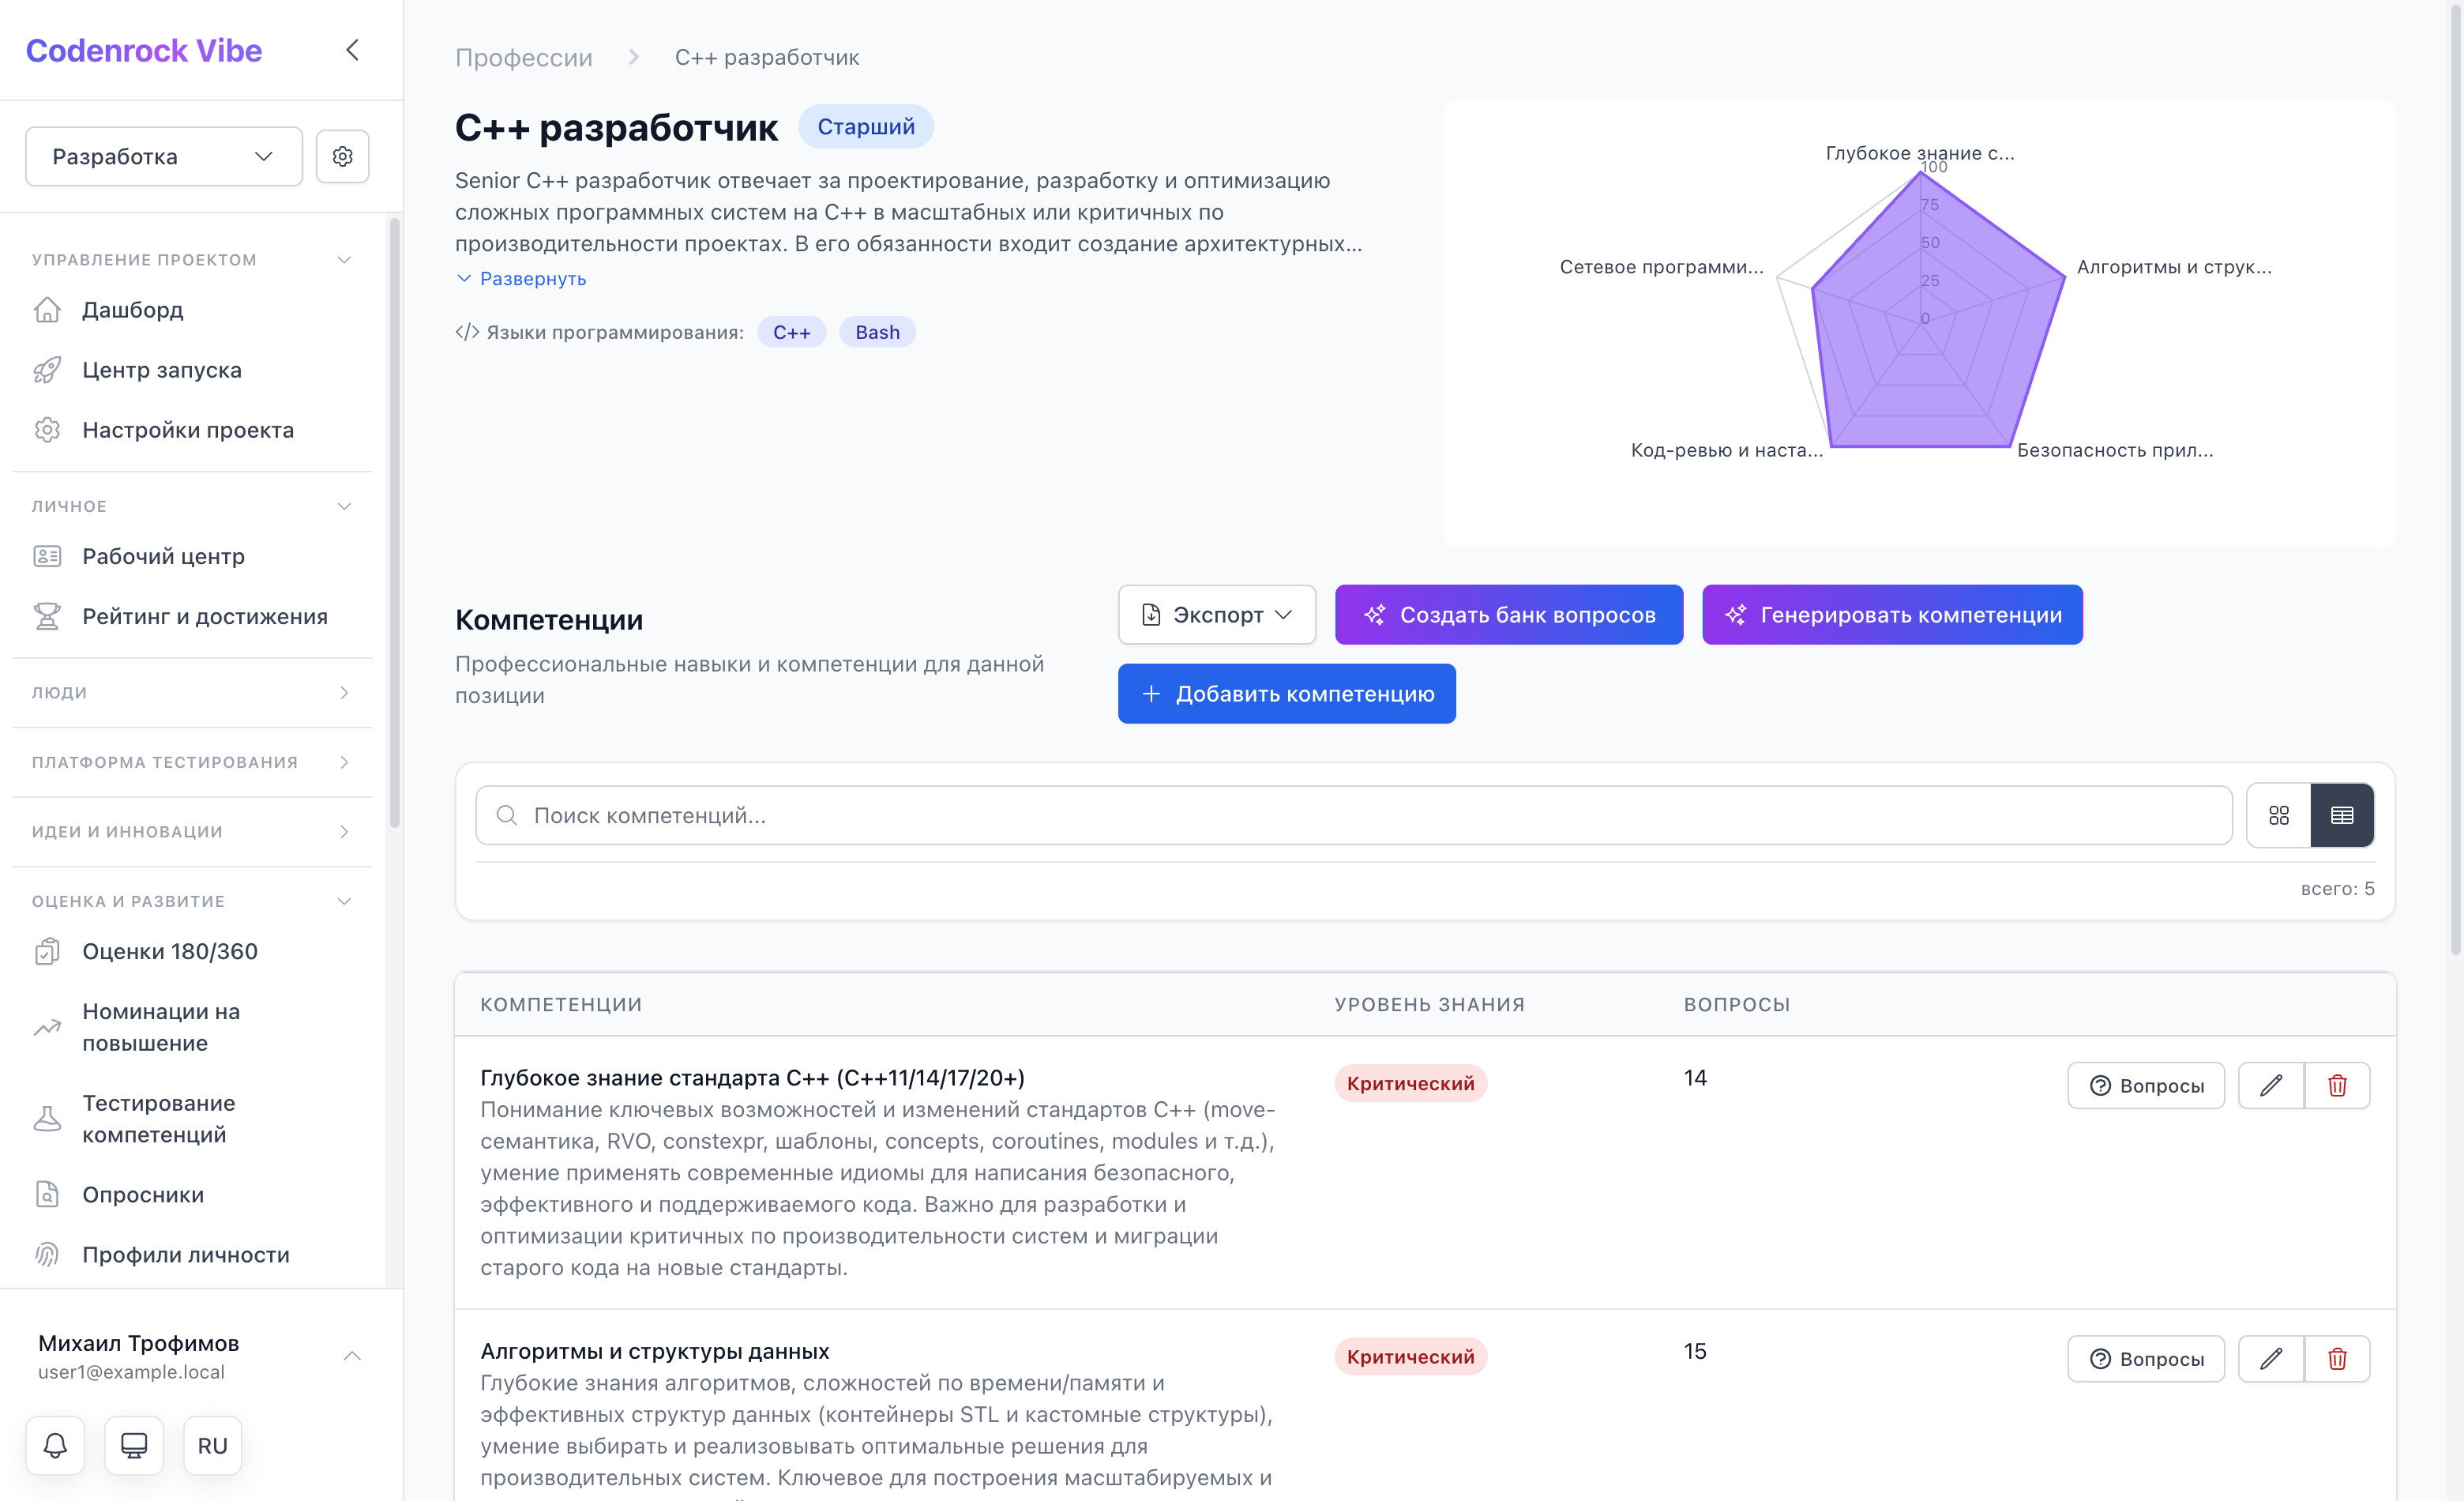Delete the Алгоритмы и структуры данных competency
The height and width of the screenshot is (1501, 2464).
coord(2337,1358)
